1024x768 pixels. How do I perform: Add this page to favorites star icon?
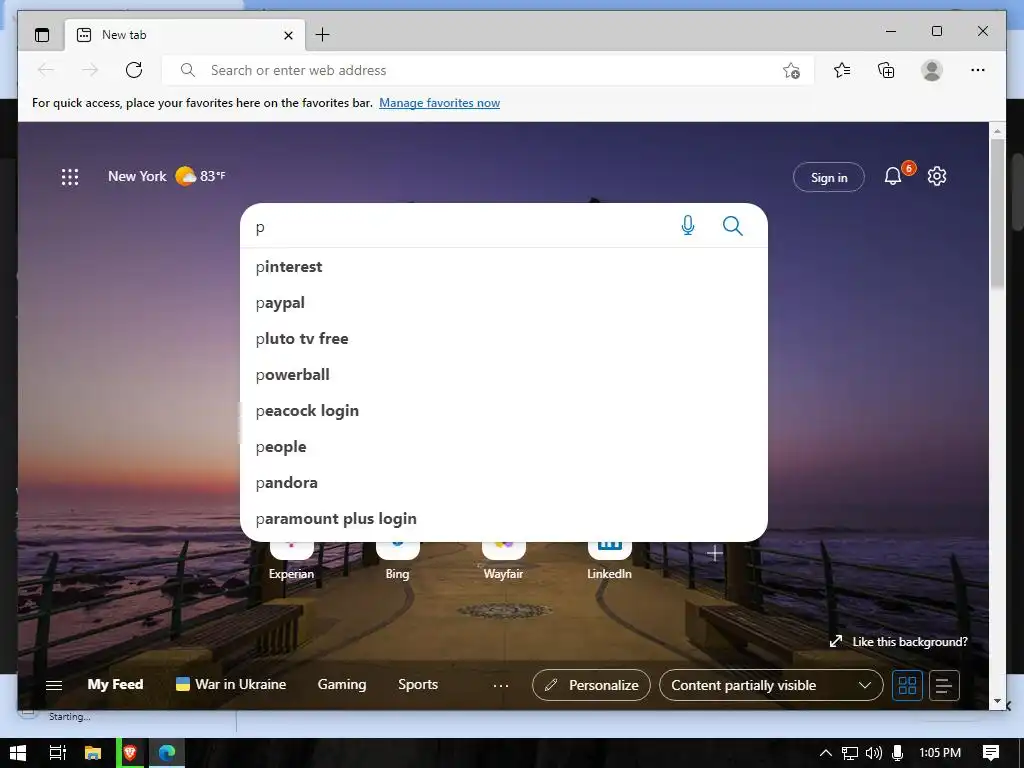(x=792, y=71)
